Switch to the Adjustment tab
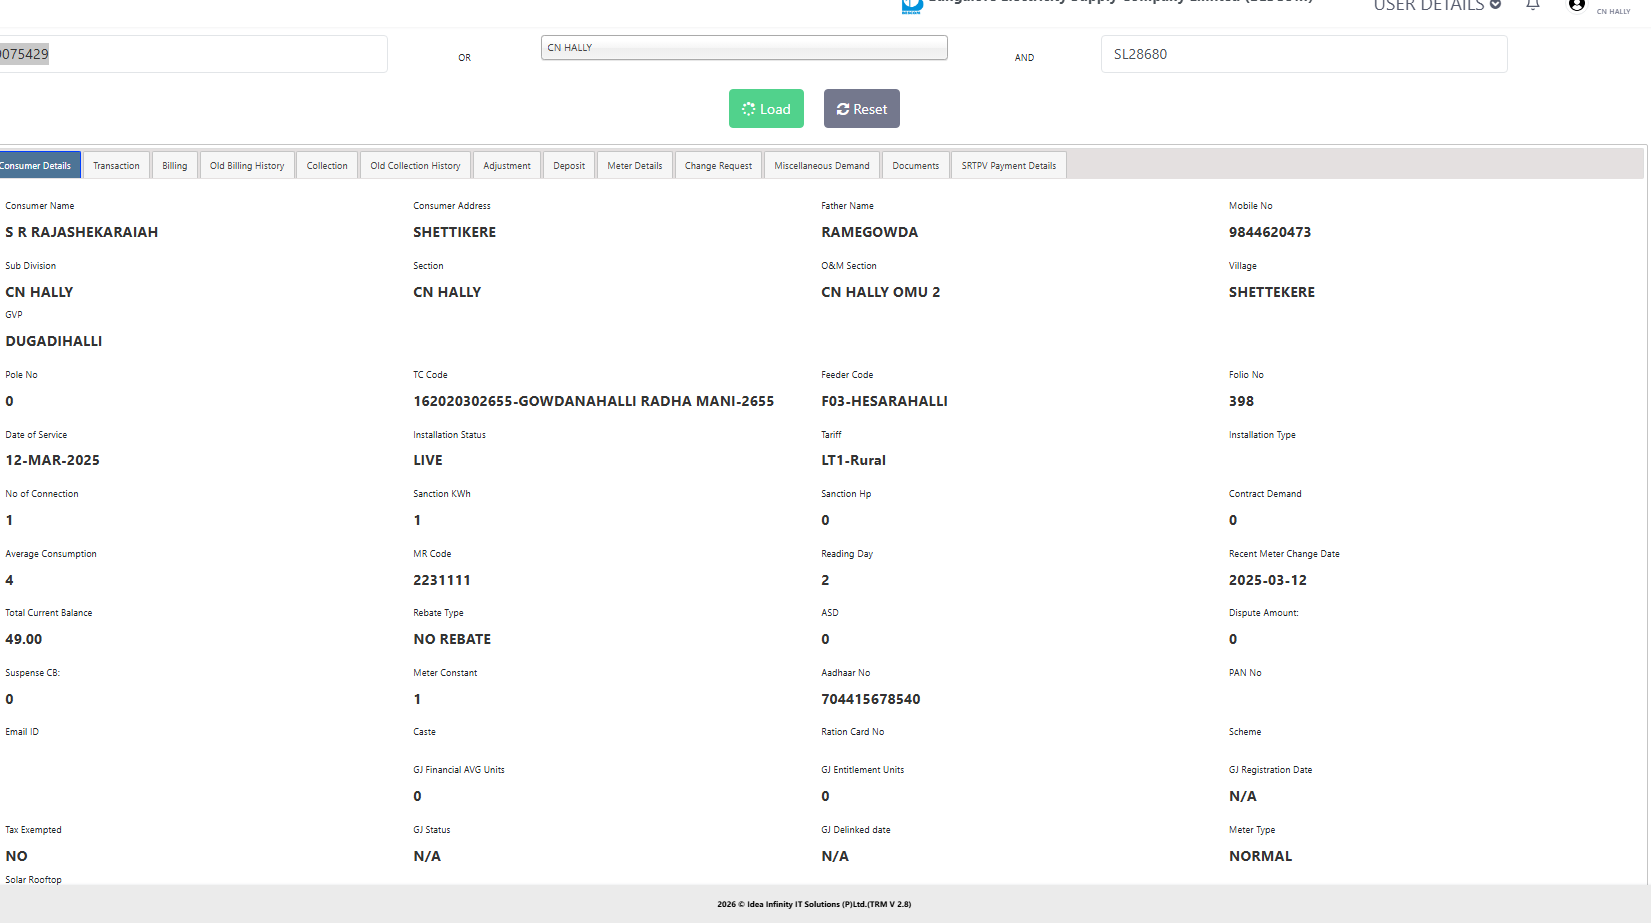The image size is (1651, 923). click(x=507, y=166)
